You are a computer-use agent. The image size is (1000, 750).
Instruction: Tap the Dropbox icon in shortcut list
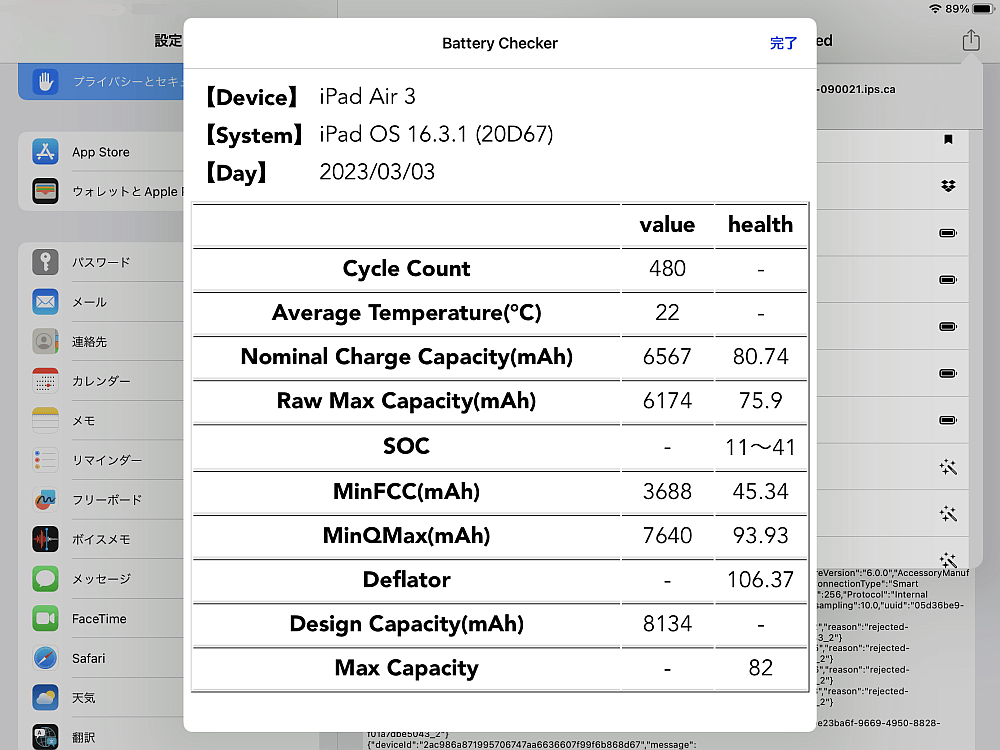(948, 186)
